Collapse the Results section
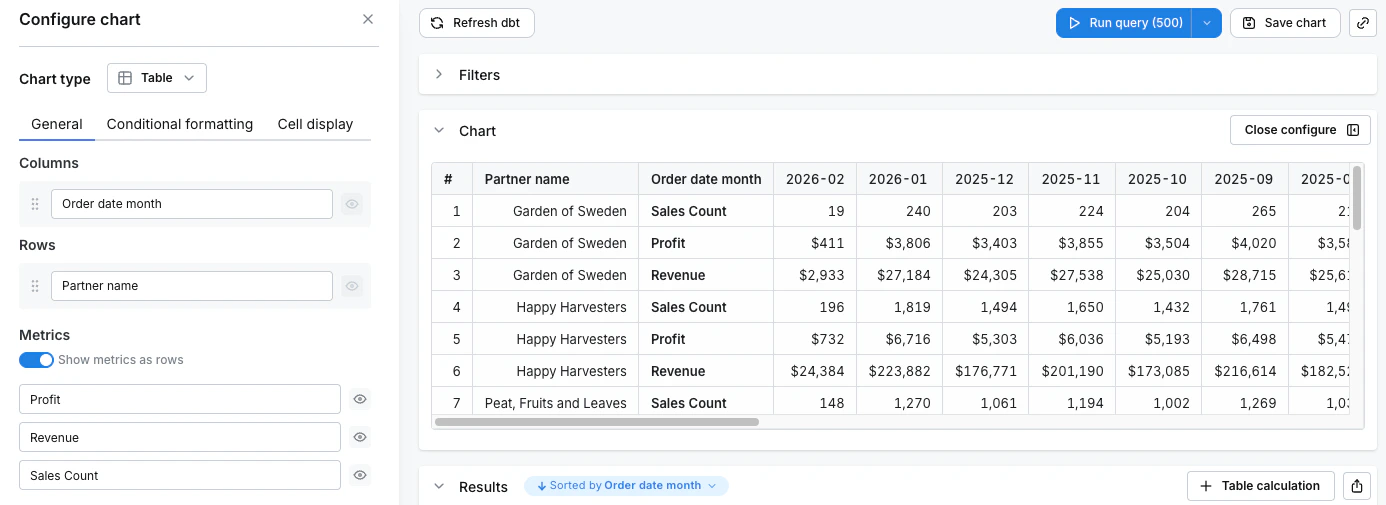The width and height of the screenshot is (1386, 505). tap(438, 487)
